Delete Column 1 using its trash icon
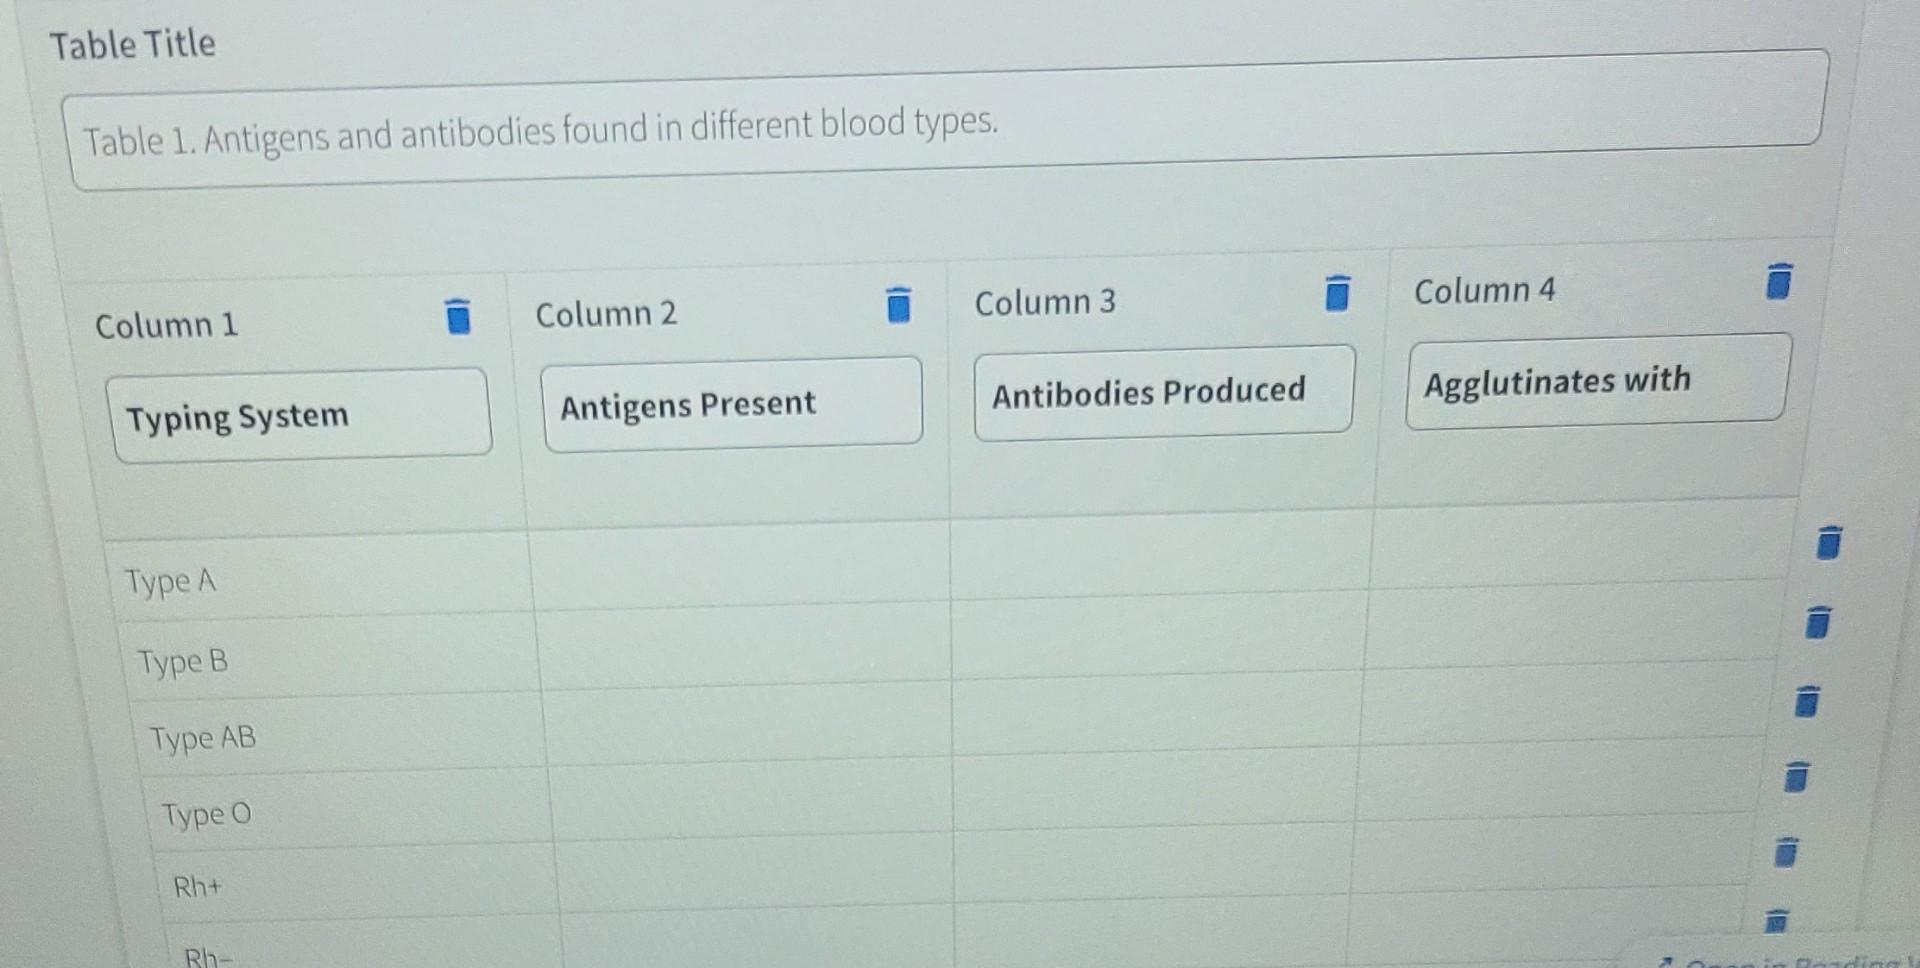The width and height of the screenshot is (1920, 968). tap(457, 318)
